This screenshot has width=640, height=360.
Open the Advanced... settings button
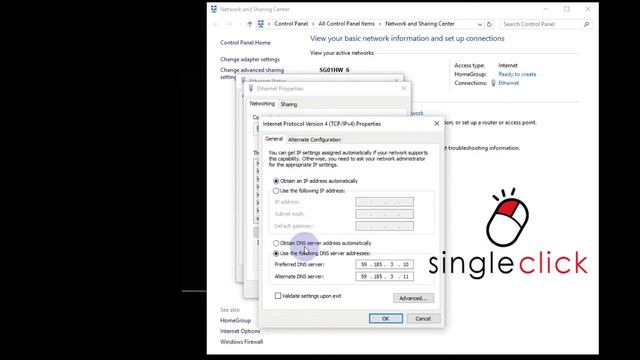[413, 298]
